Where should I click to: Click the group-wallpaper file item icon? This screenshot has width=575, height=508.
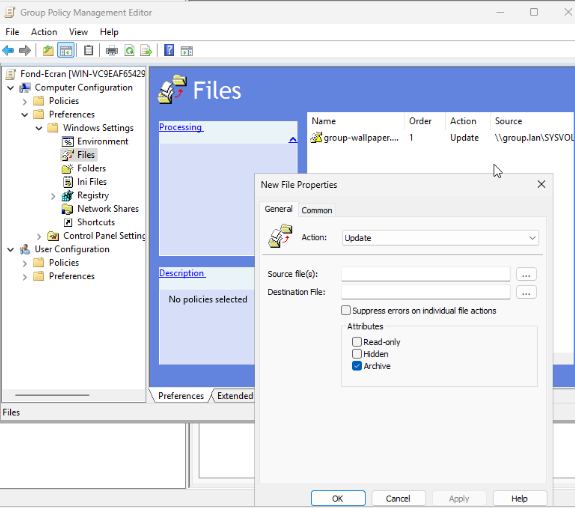click(x=316, y=138)
